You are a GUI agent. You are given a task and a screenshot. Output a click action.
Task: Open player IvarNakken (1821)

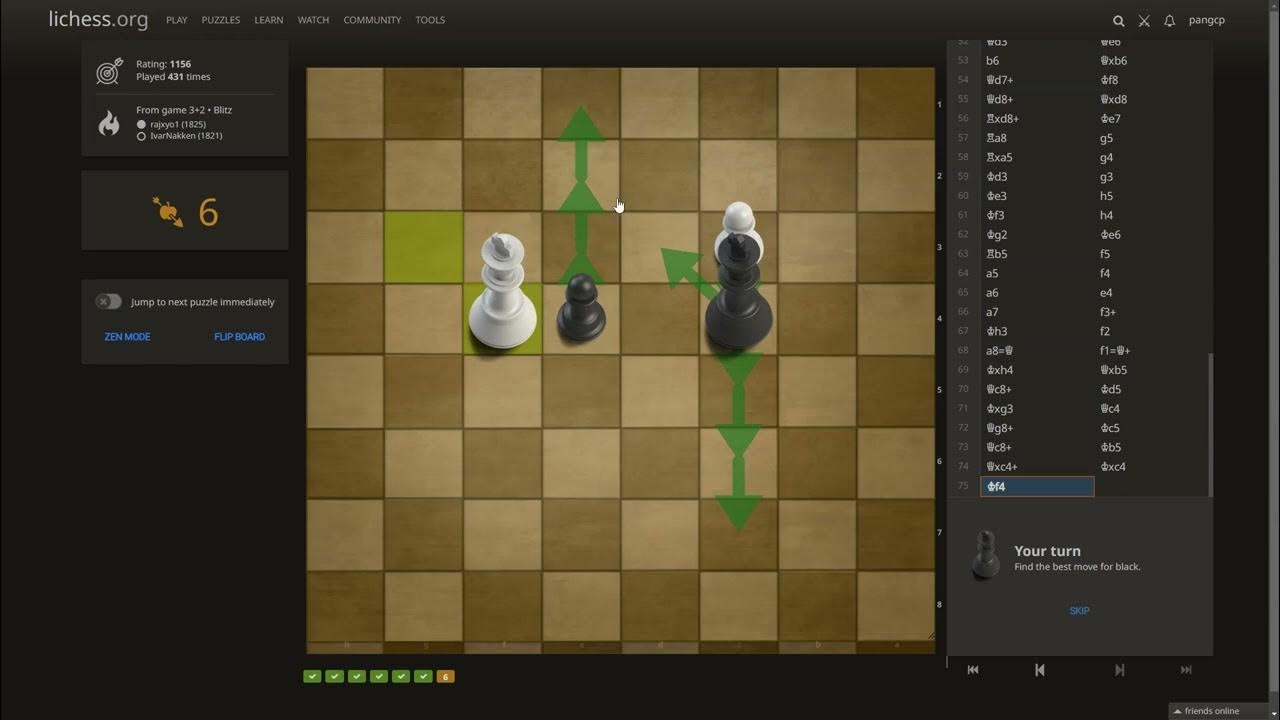tap(186, 136)
